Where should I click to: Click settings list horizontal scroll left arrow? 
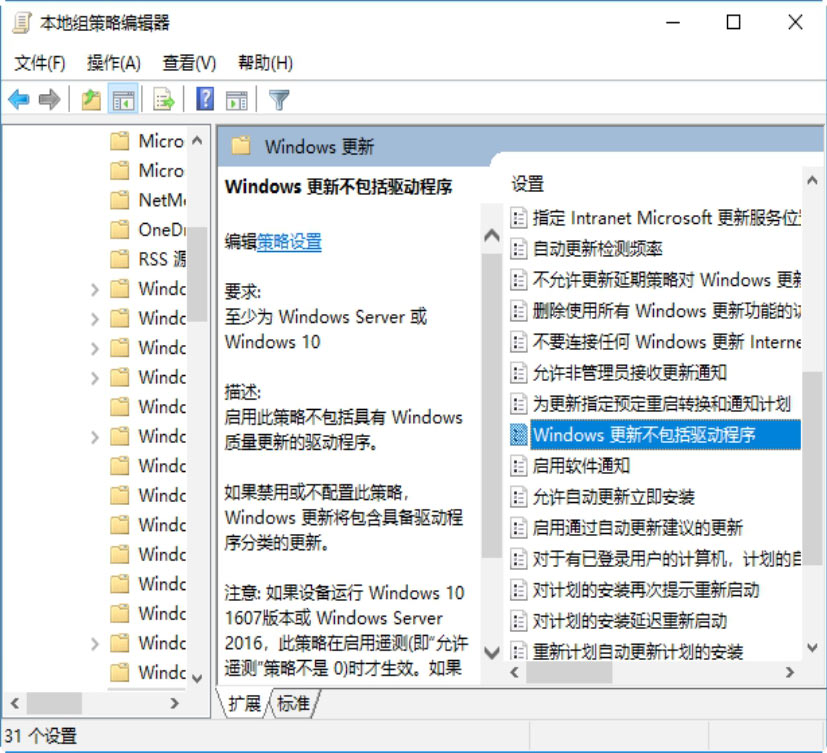coord(515,672)
